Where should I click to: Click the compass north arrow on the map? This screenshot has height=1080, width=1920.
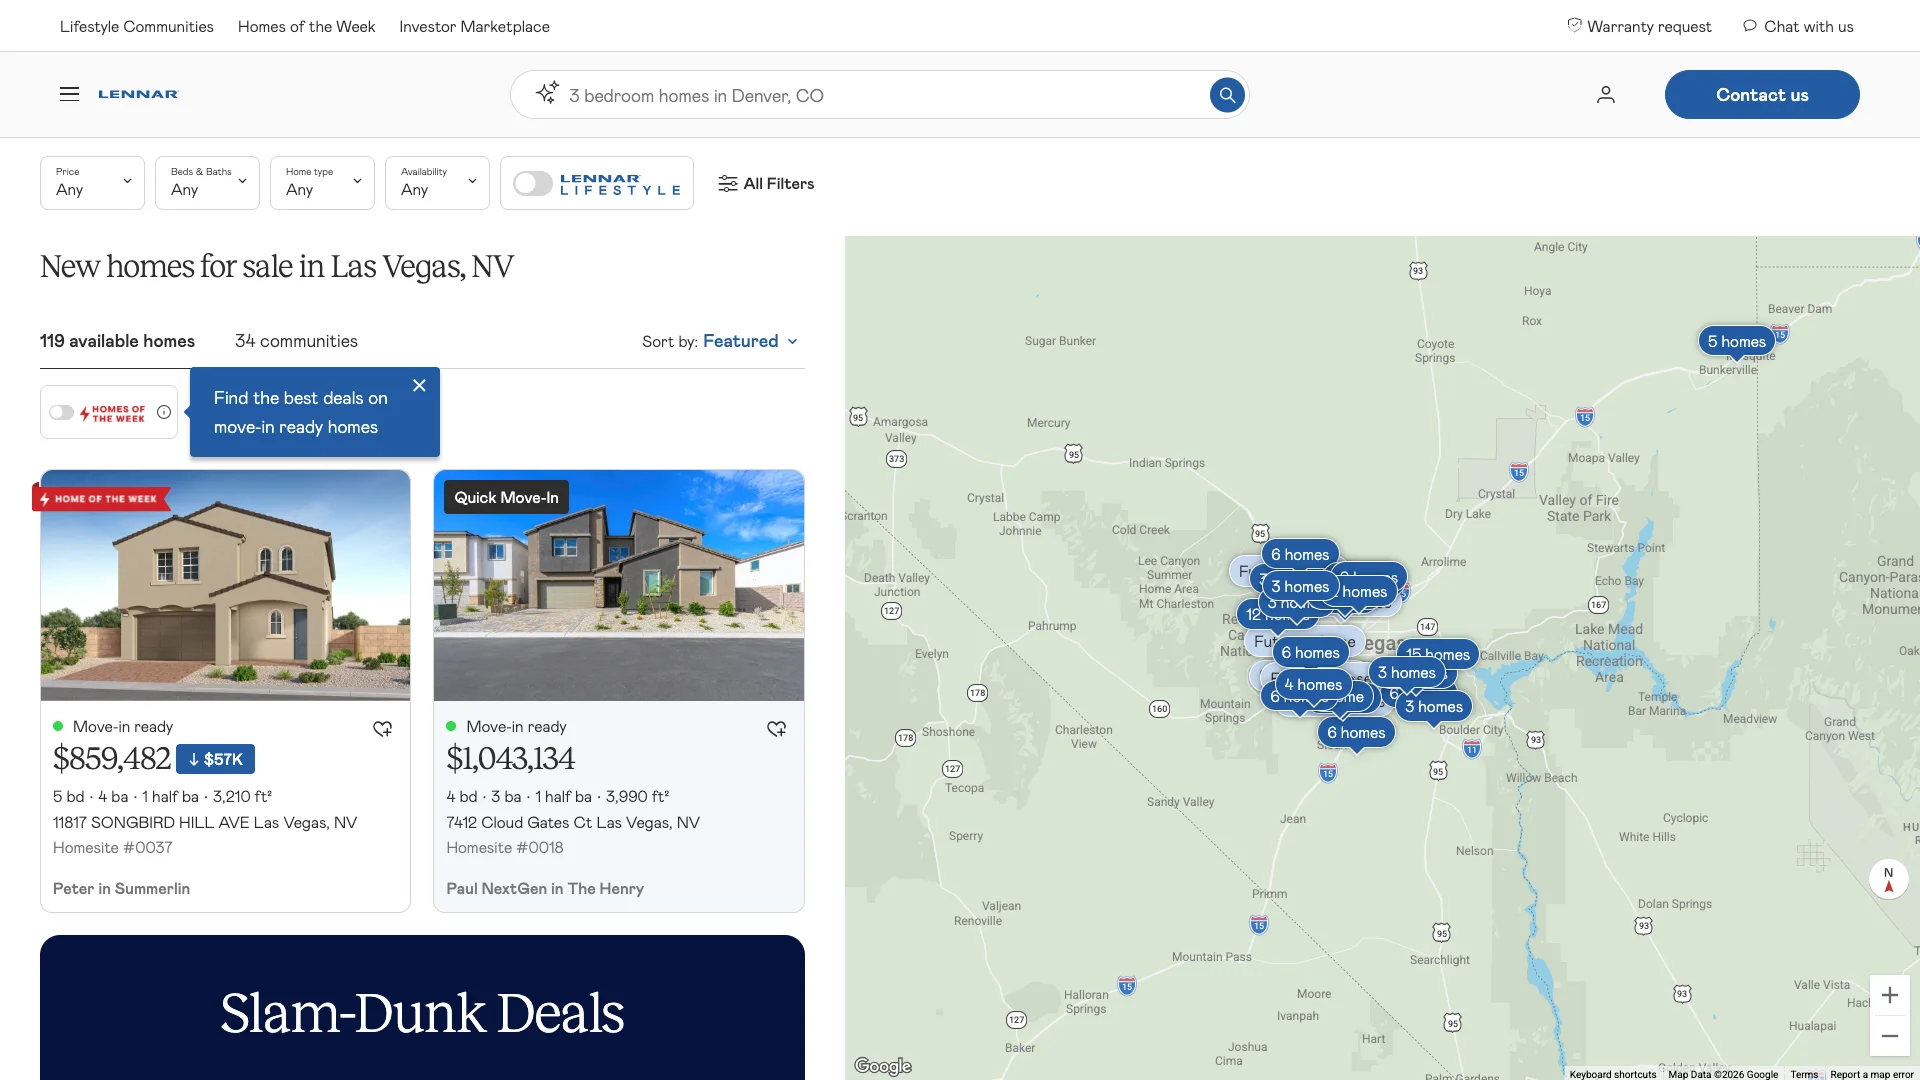(x=1888, y=879)
